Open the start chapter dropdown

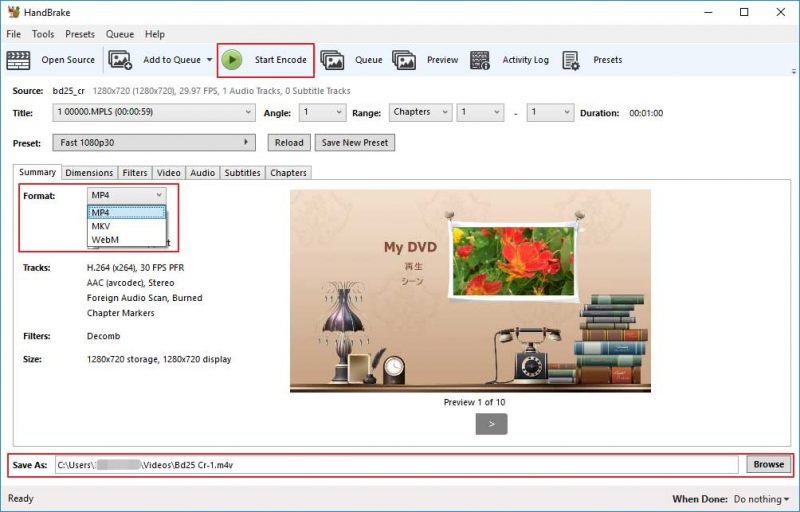(480, 112)
